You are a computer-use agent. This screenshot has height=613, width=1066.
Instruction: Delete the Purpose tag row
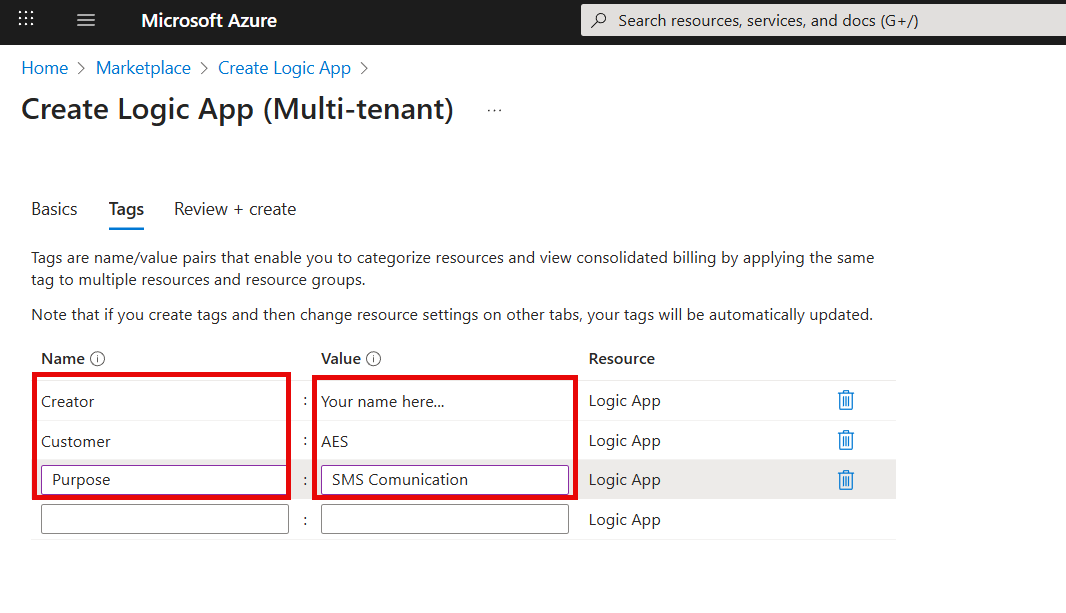point(845,480)
